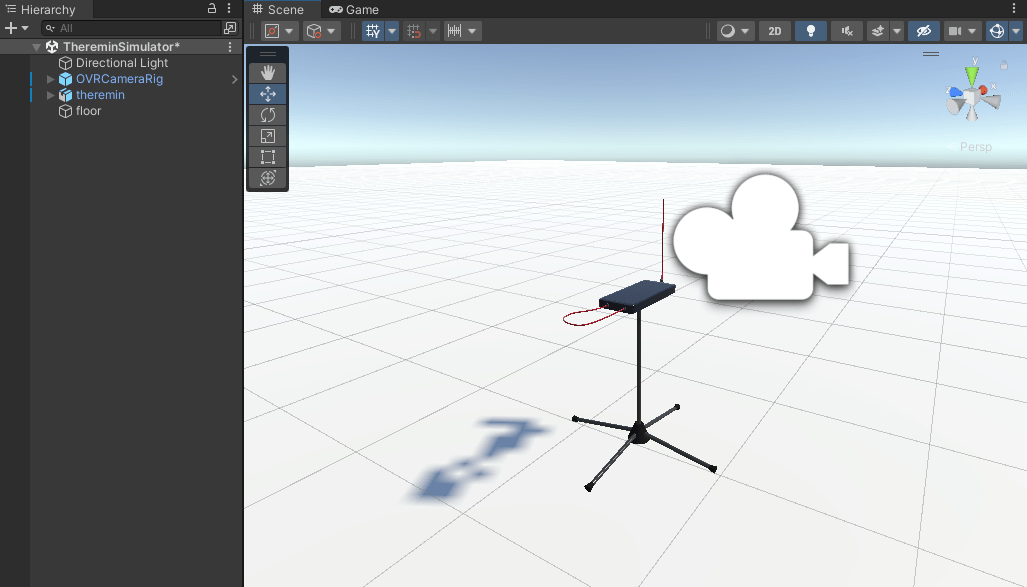Toggle grid snapping

click(x=413, y=31)
